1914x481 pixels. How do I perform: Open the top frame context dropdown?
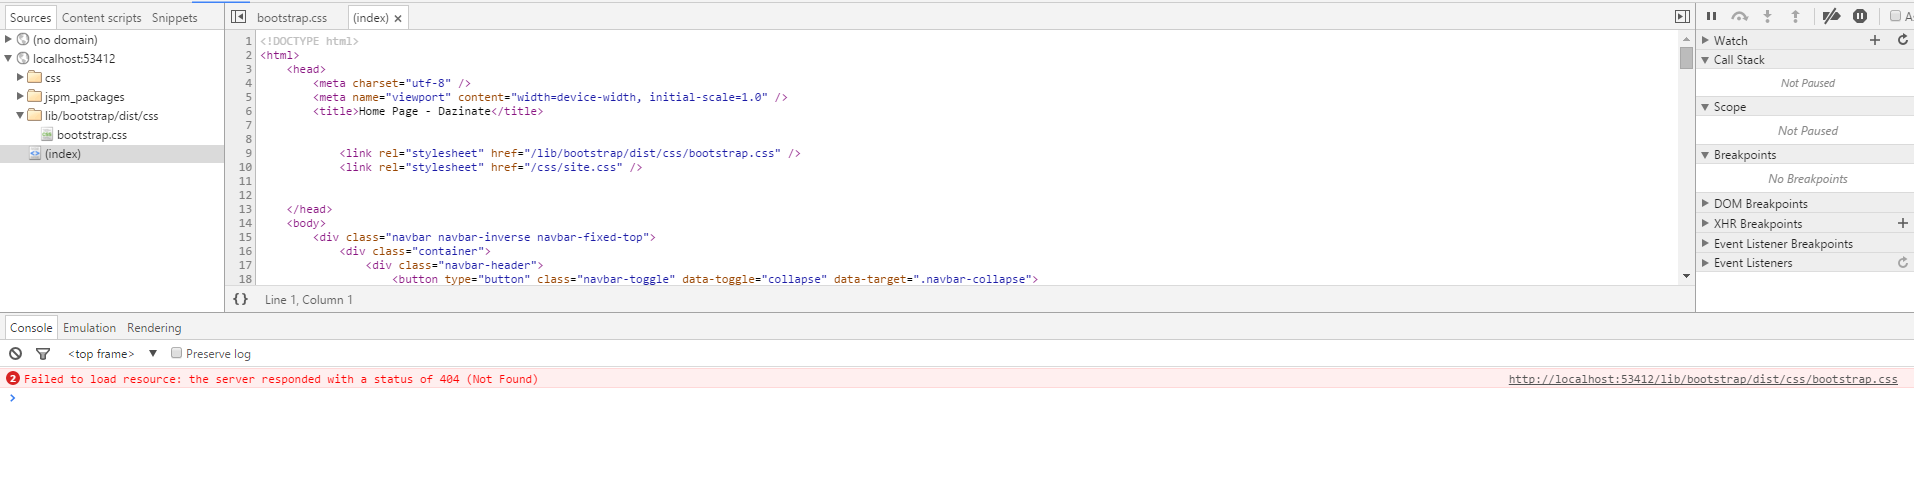click(112, 353)
